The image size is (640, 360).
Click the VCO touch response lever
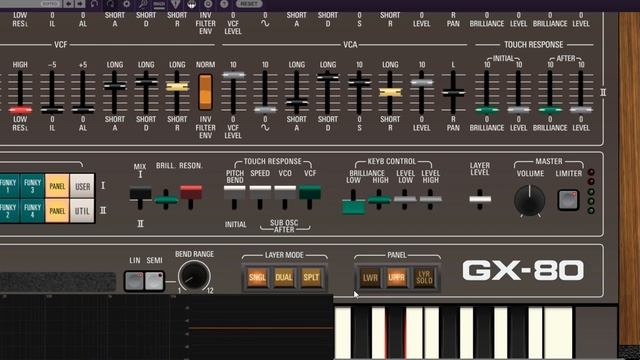pos(285,192)
